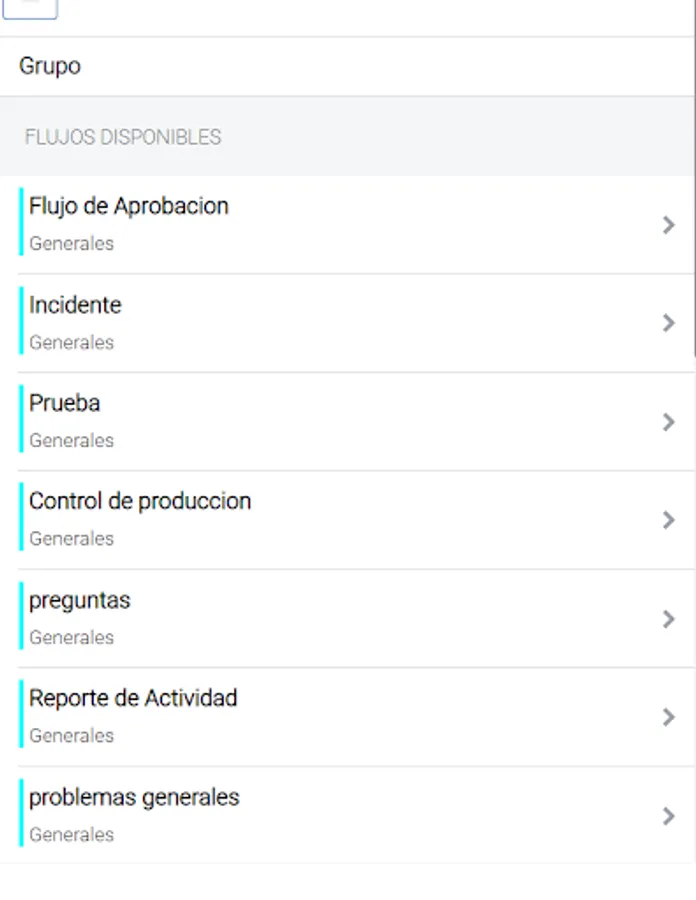The height and width of the screenshot is (900, 696).
Task: Open Reporte de Actividad chevron arrow
Action: click(x=668, y=717)
